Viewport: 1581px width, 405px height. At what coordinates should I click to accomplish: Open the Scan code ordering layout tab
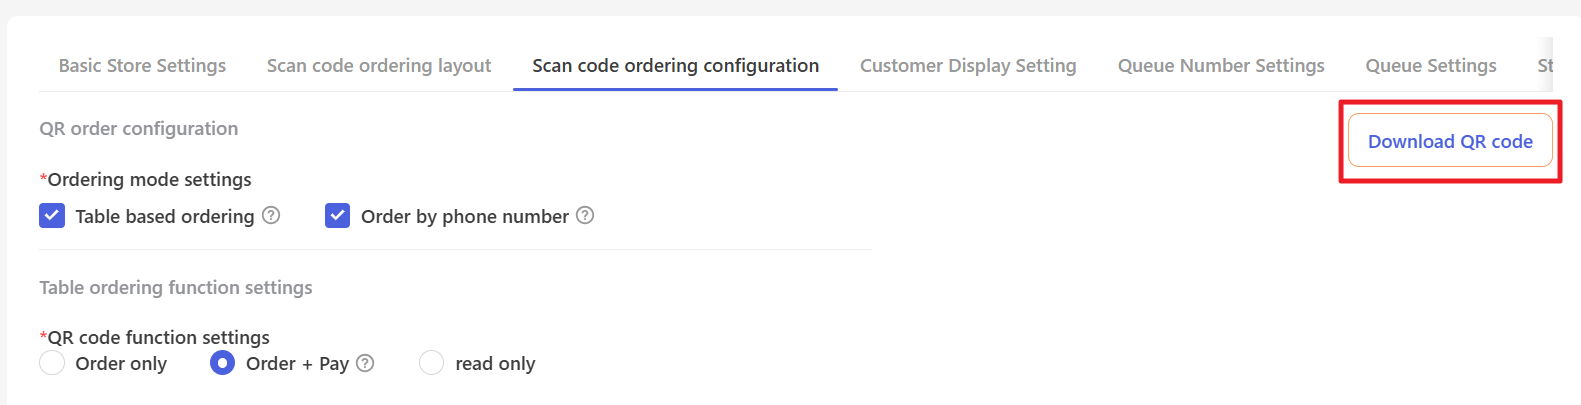(379, 66)
